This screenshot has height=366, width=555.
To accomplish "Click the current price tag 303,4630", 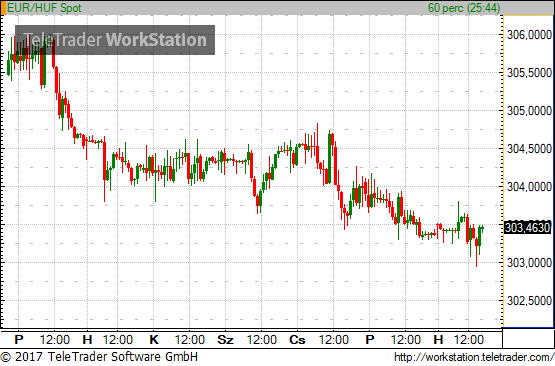I will 527,227.
